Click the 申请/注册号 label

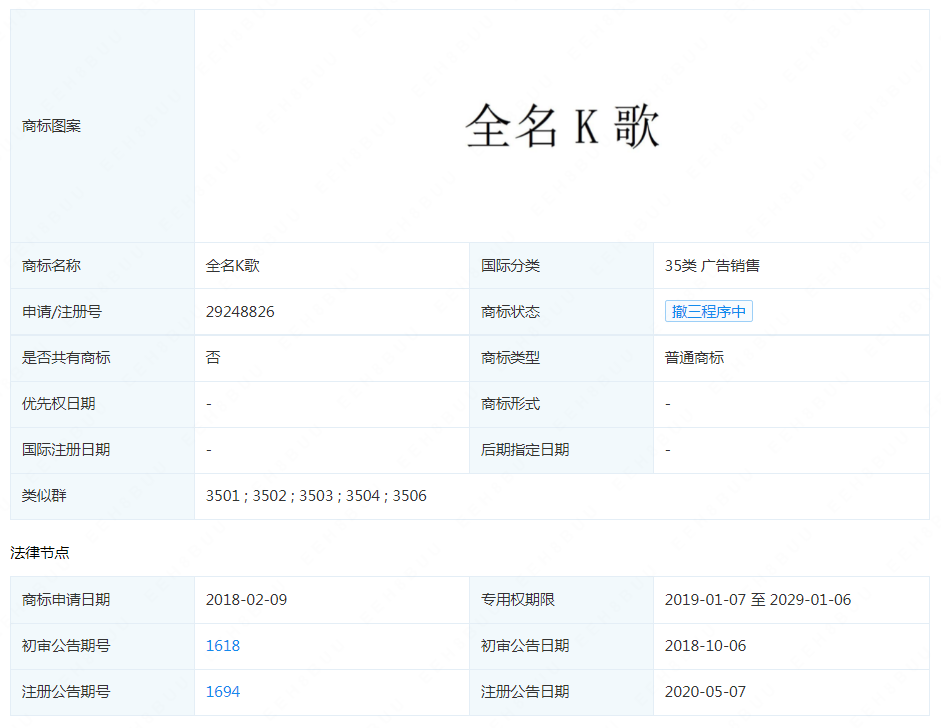(62, 312)
